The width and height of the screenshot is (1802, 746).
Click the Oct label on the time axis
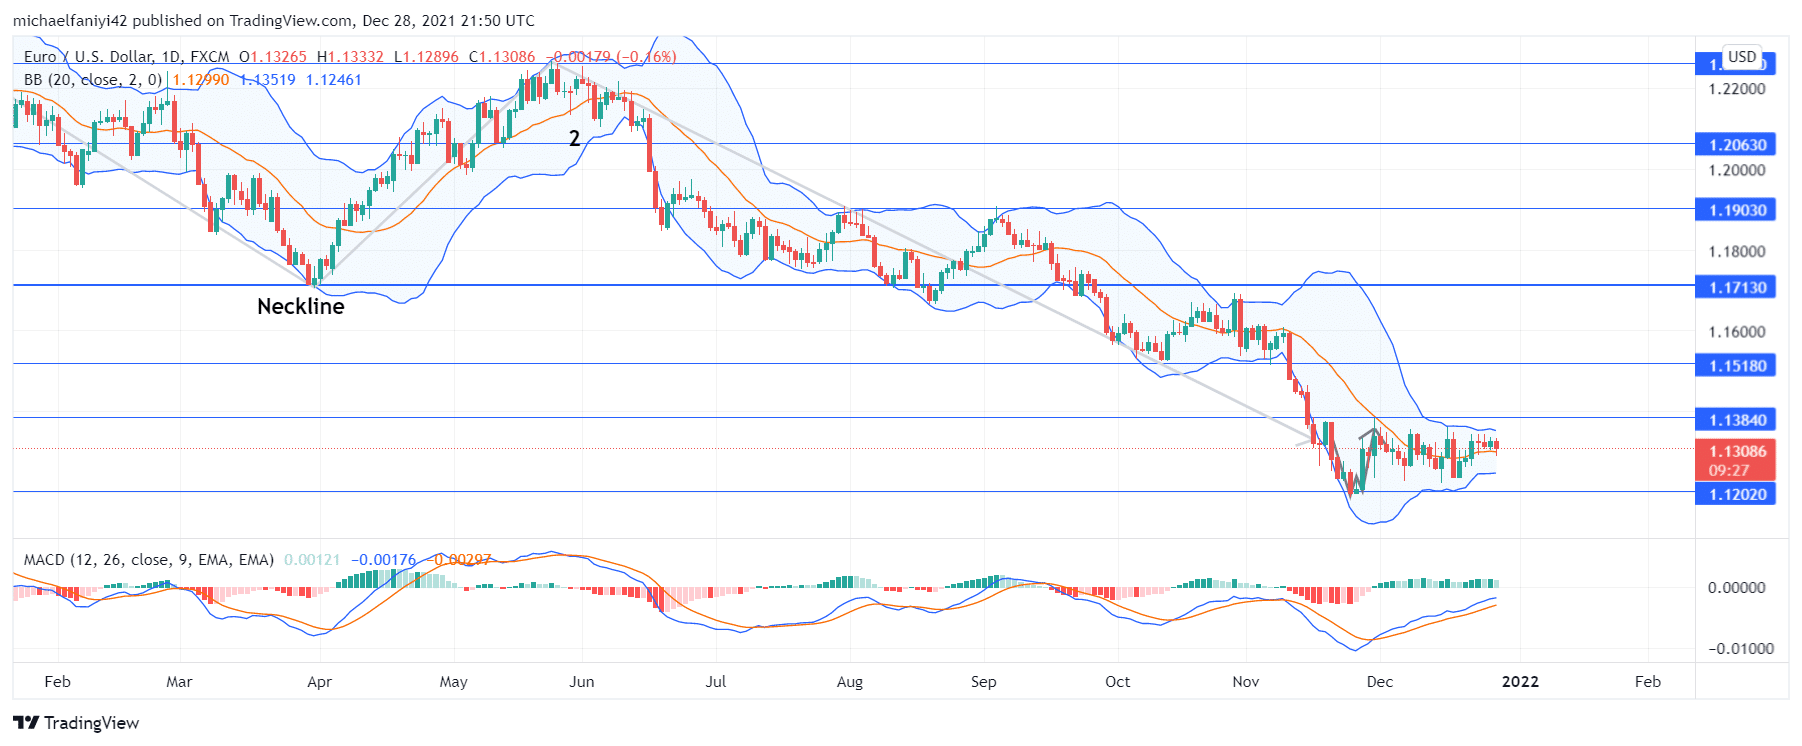coord(1117,682)
